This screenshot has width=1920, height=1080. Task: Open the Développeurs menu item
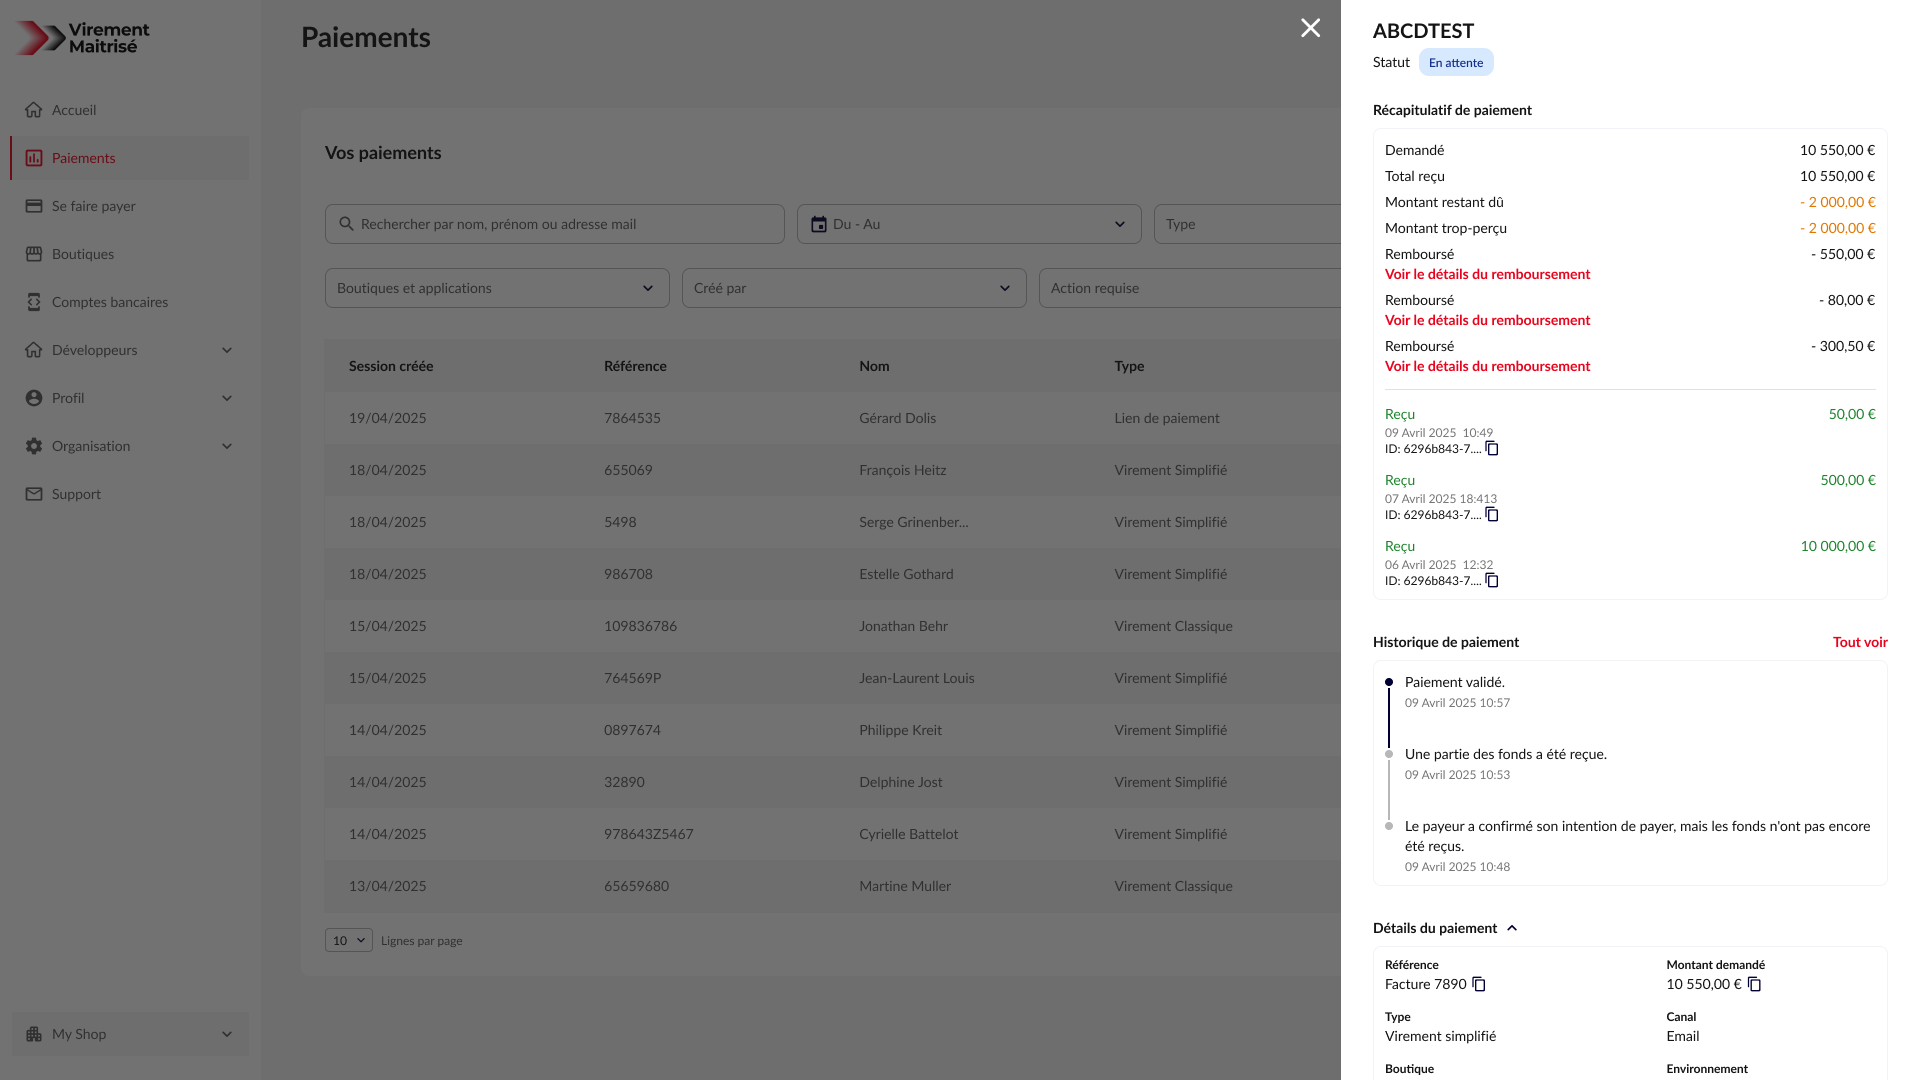click(95, 350)
